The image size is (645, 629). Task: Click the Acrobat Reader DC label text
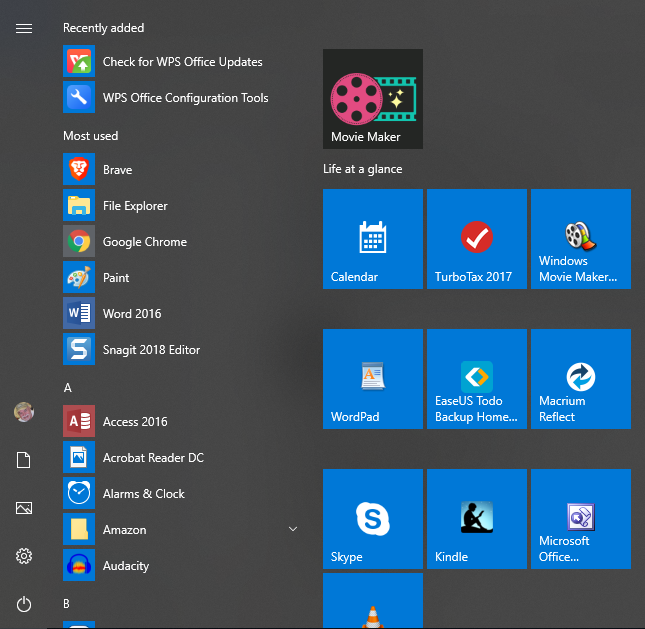point(153,457)
